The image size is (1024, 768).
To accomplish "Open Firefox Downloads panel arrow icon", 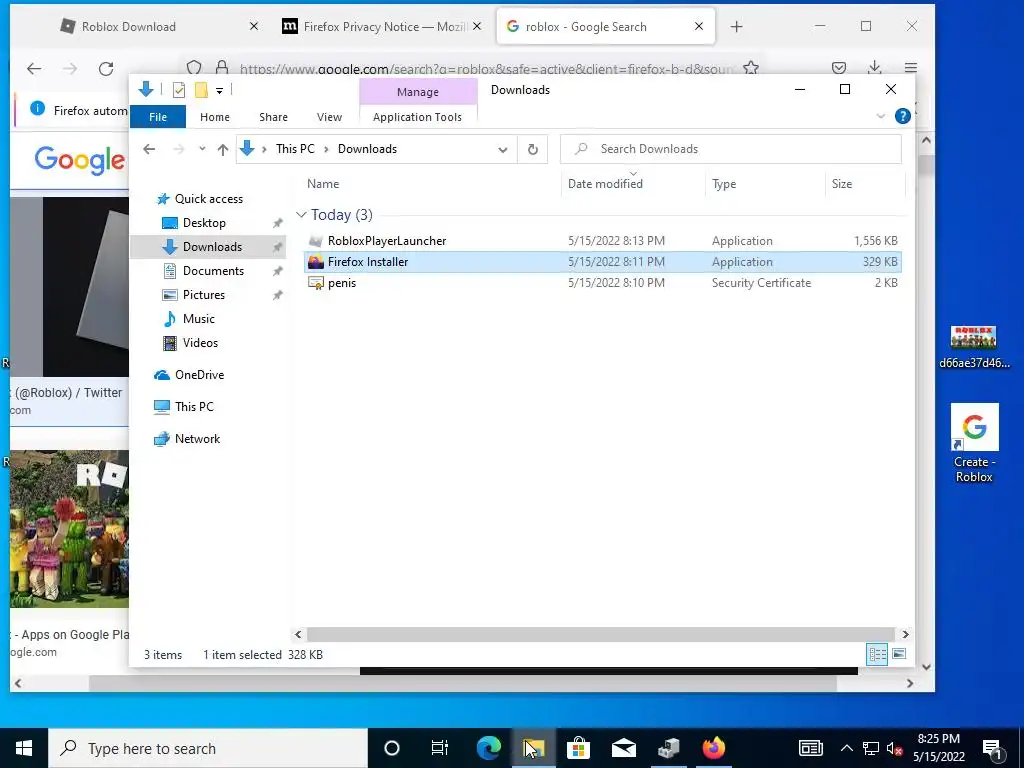I will (874, 67).
